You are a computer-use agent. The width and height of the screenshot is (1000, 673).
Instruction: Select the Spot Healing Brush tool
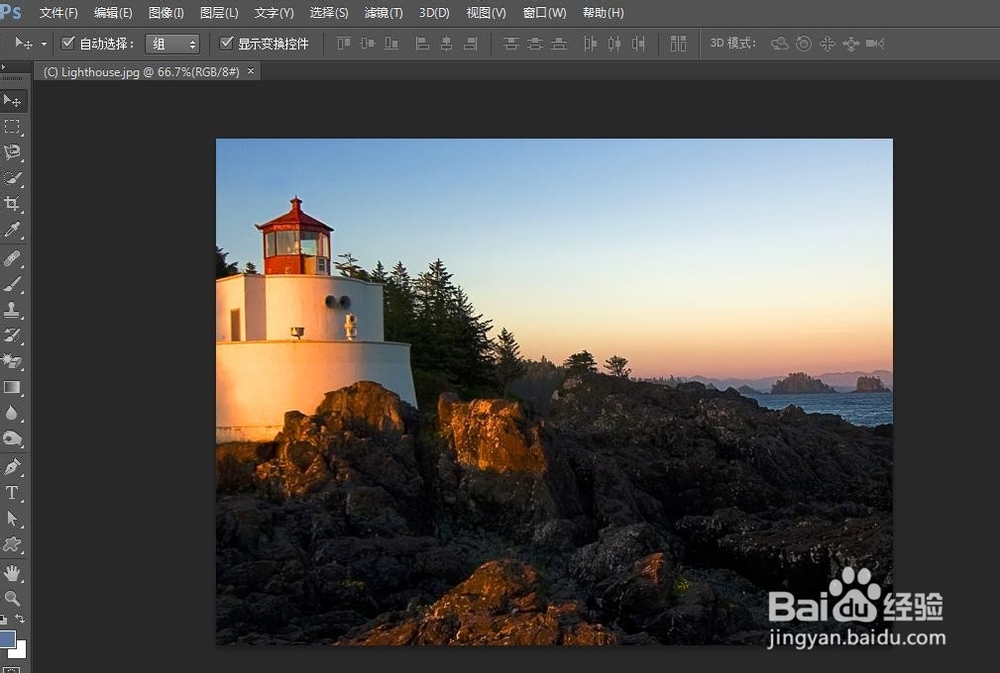coord(12,258)
